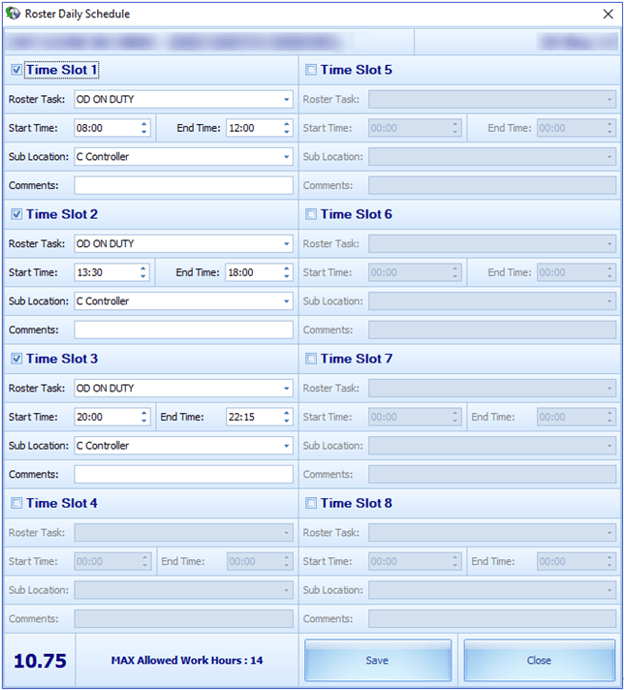The height and width of the screenshot is (690, 624).
Task: Open Time Slot 3 Sub Location dropdown
Action: (286, 446)
